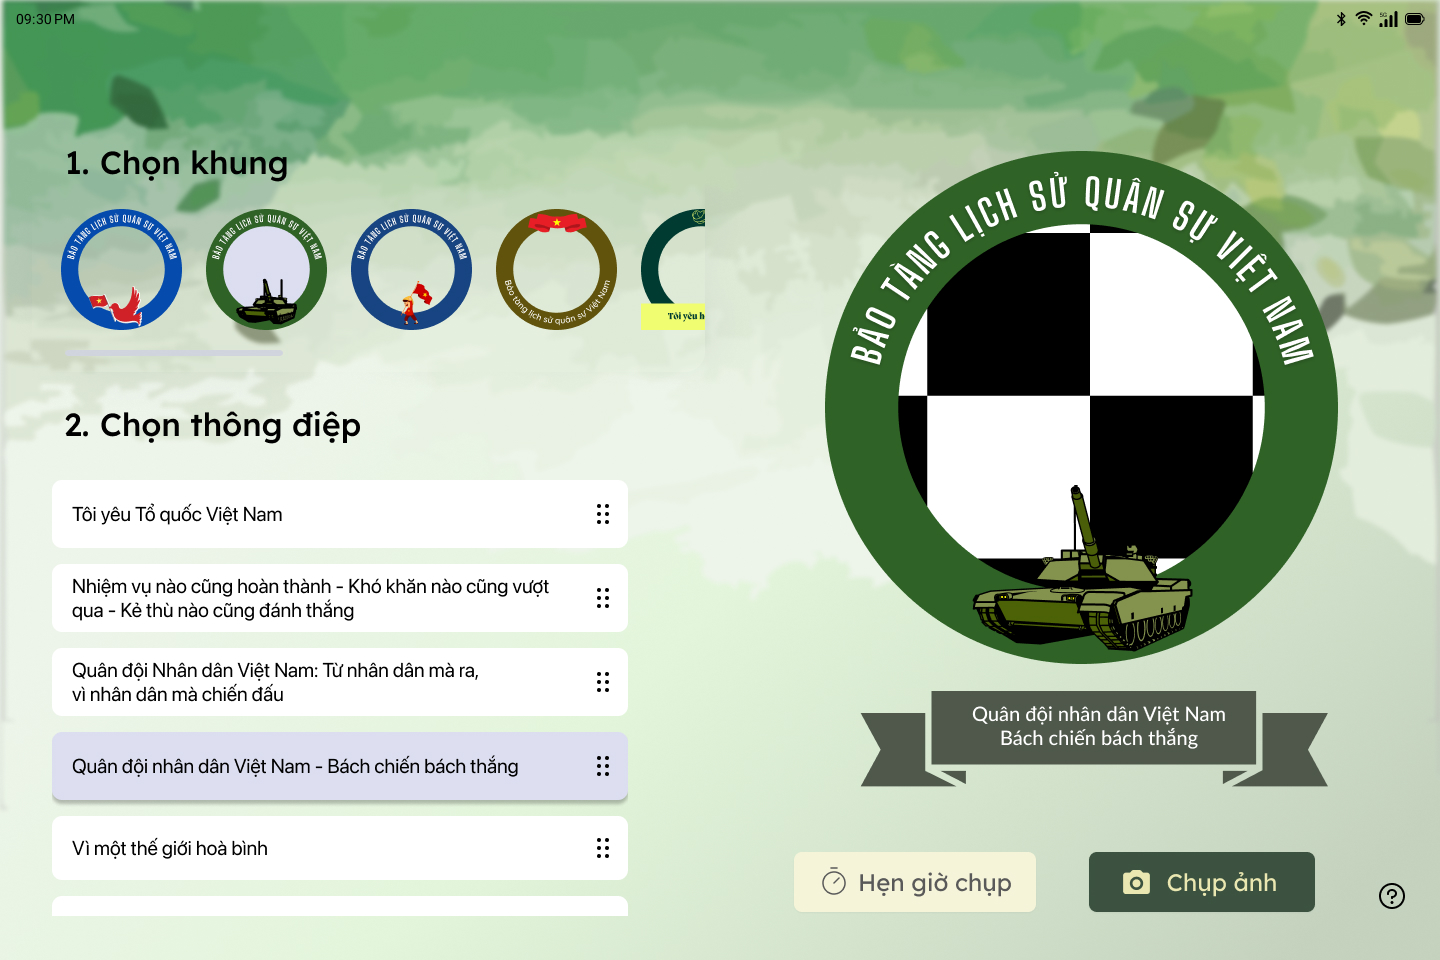Tap the 'Chụp ảnh' camera button

[1201, 882]
